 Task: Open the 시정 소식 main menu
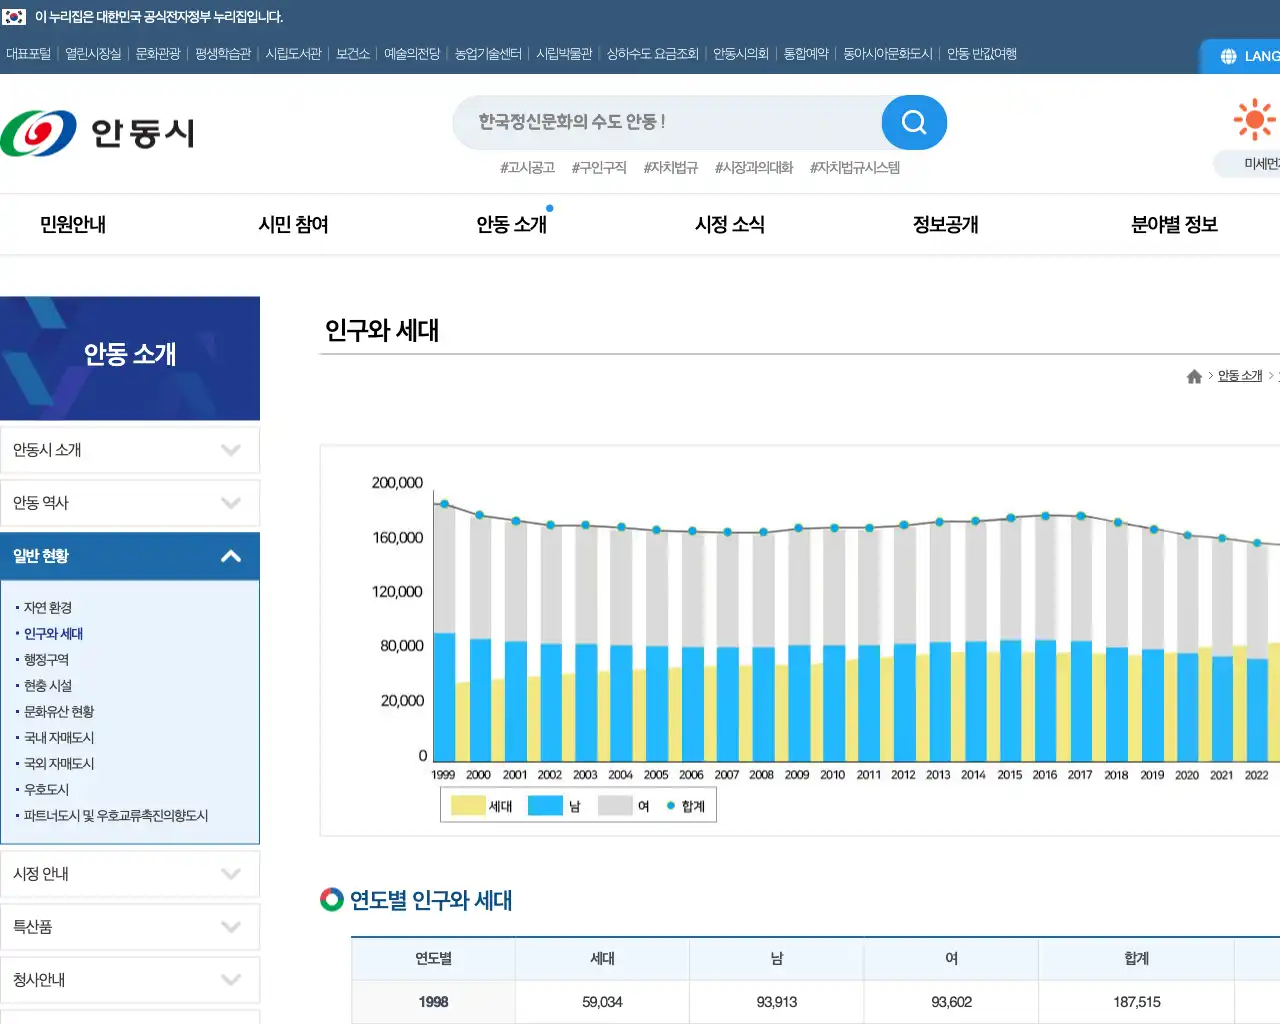click(730, 225)
